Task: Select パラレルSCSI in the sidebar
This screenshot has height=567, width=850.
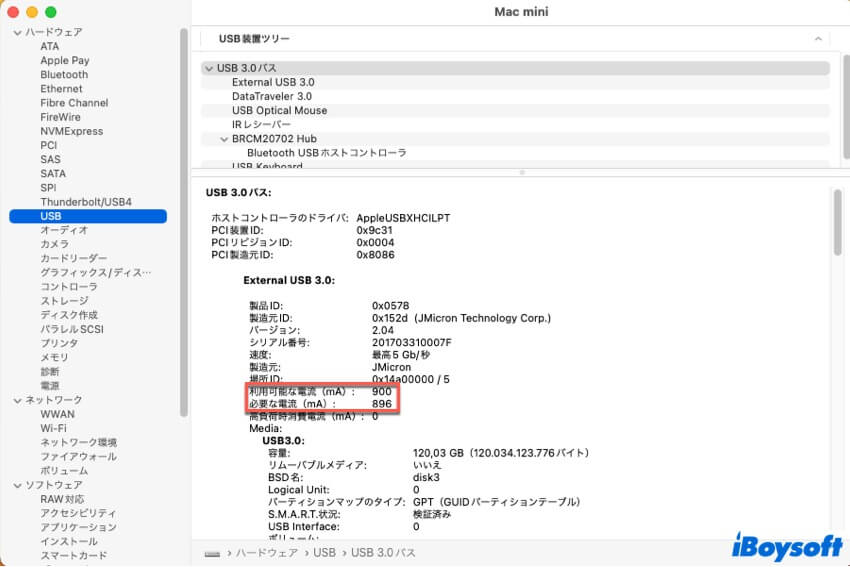Action: pos(72,329)
